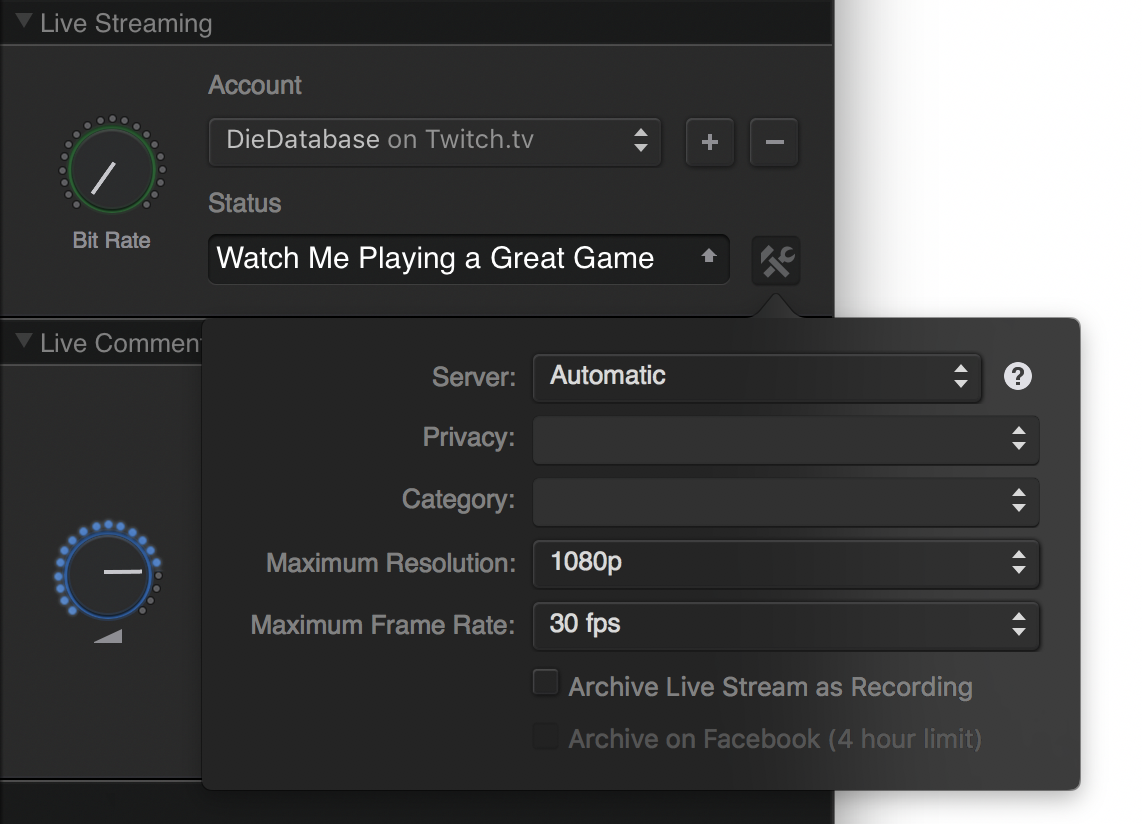The height and width of the screenshot is (824, 1142).
Task: Click the blue Live Comments knob
Action: point(108,571)
